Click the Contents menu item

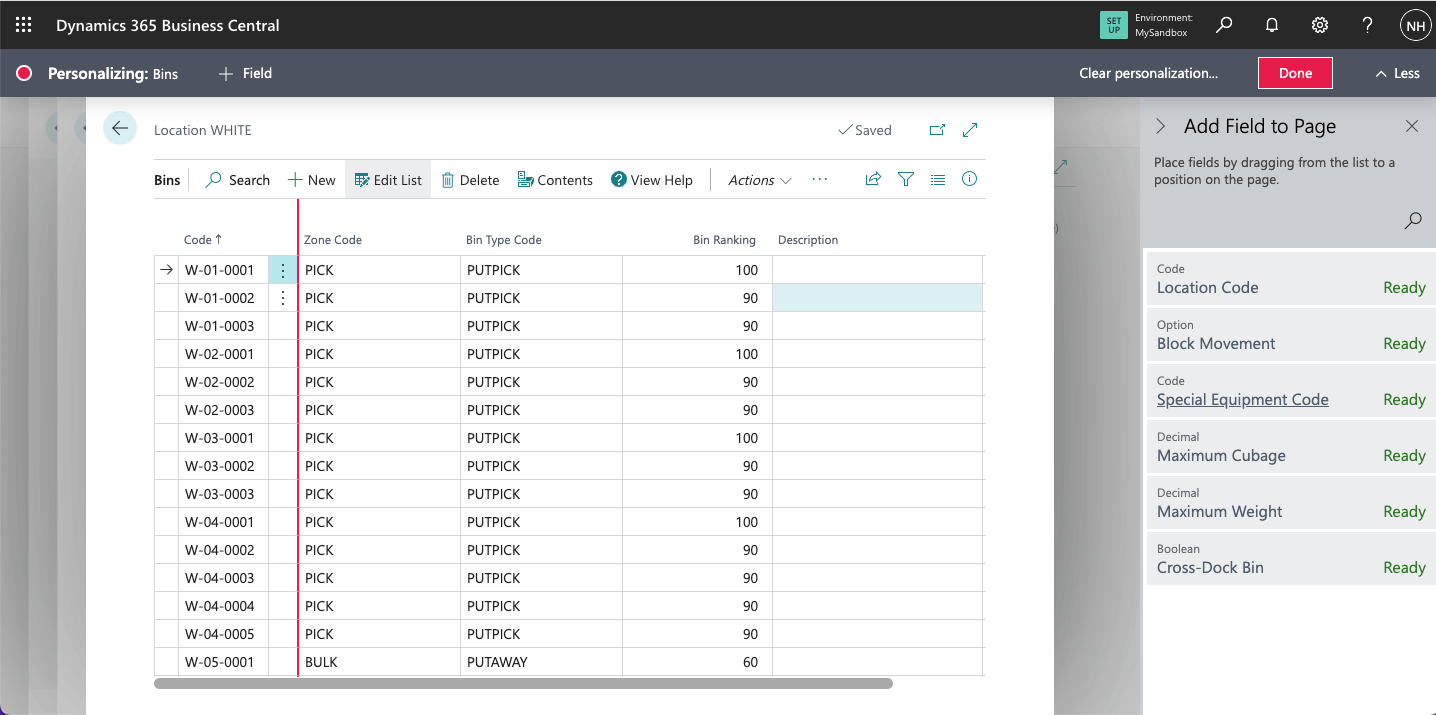point(555,180)
